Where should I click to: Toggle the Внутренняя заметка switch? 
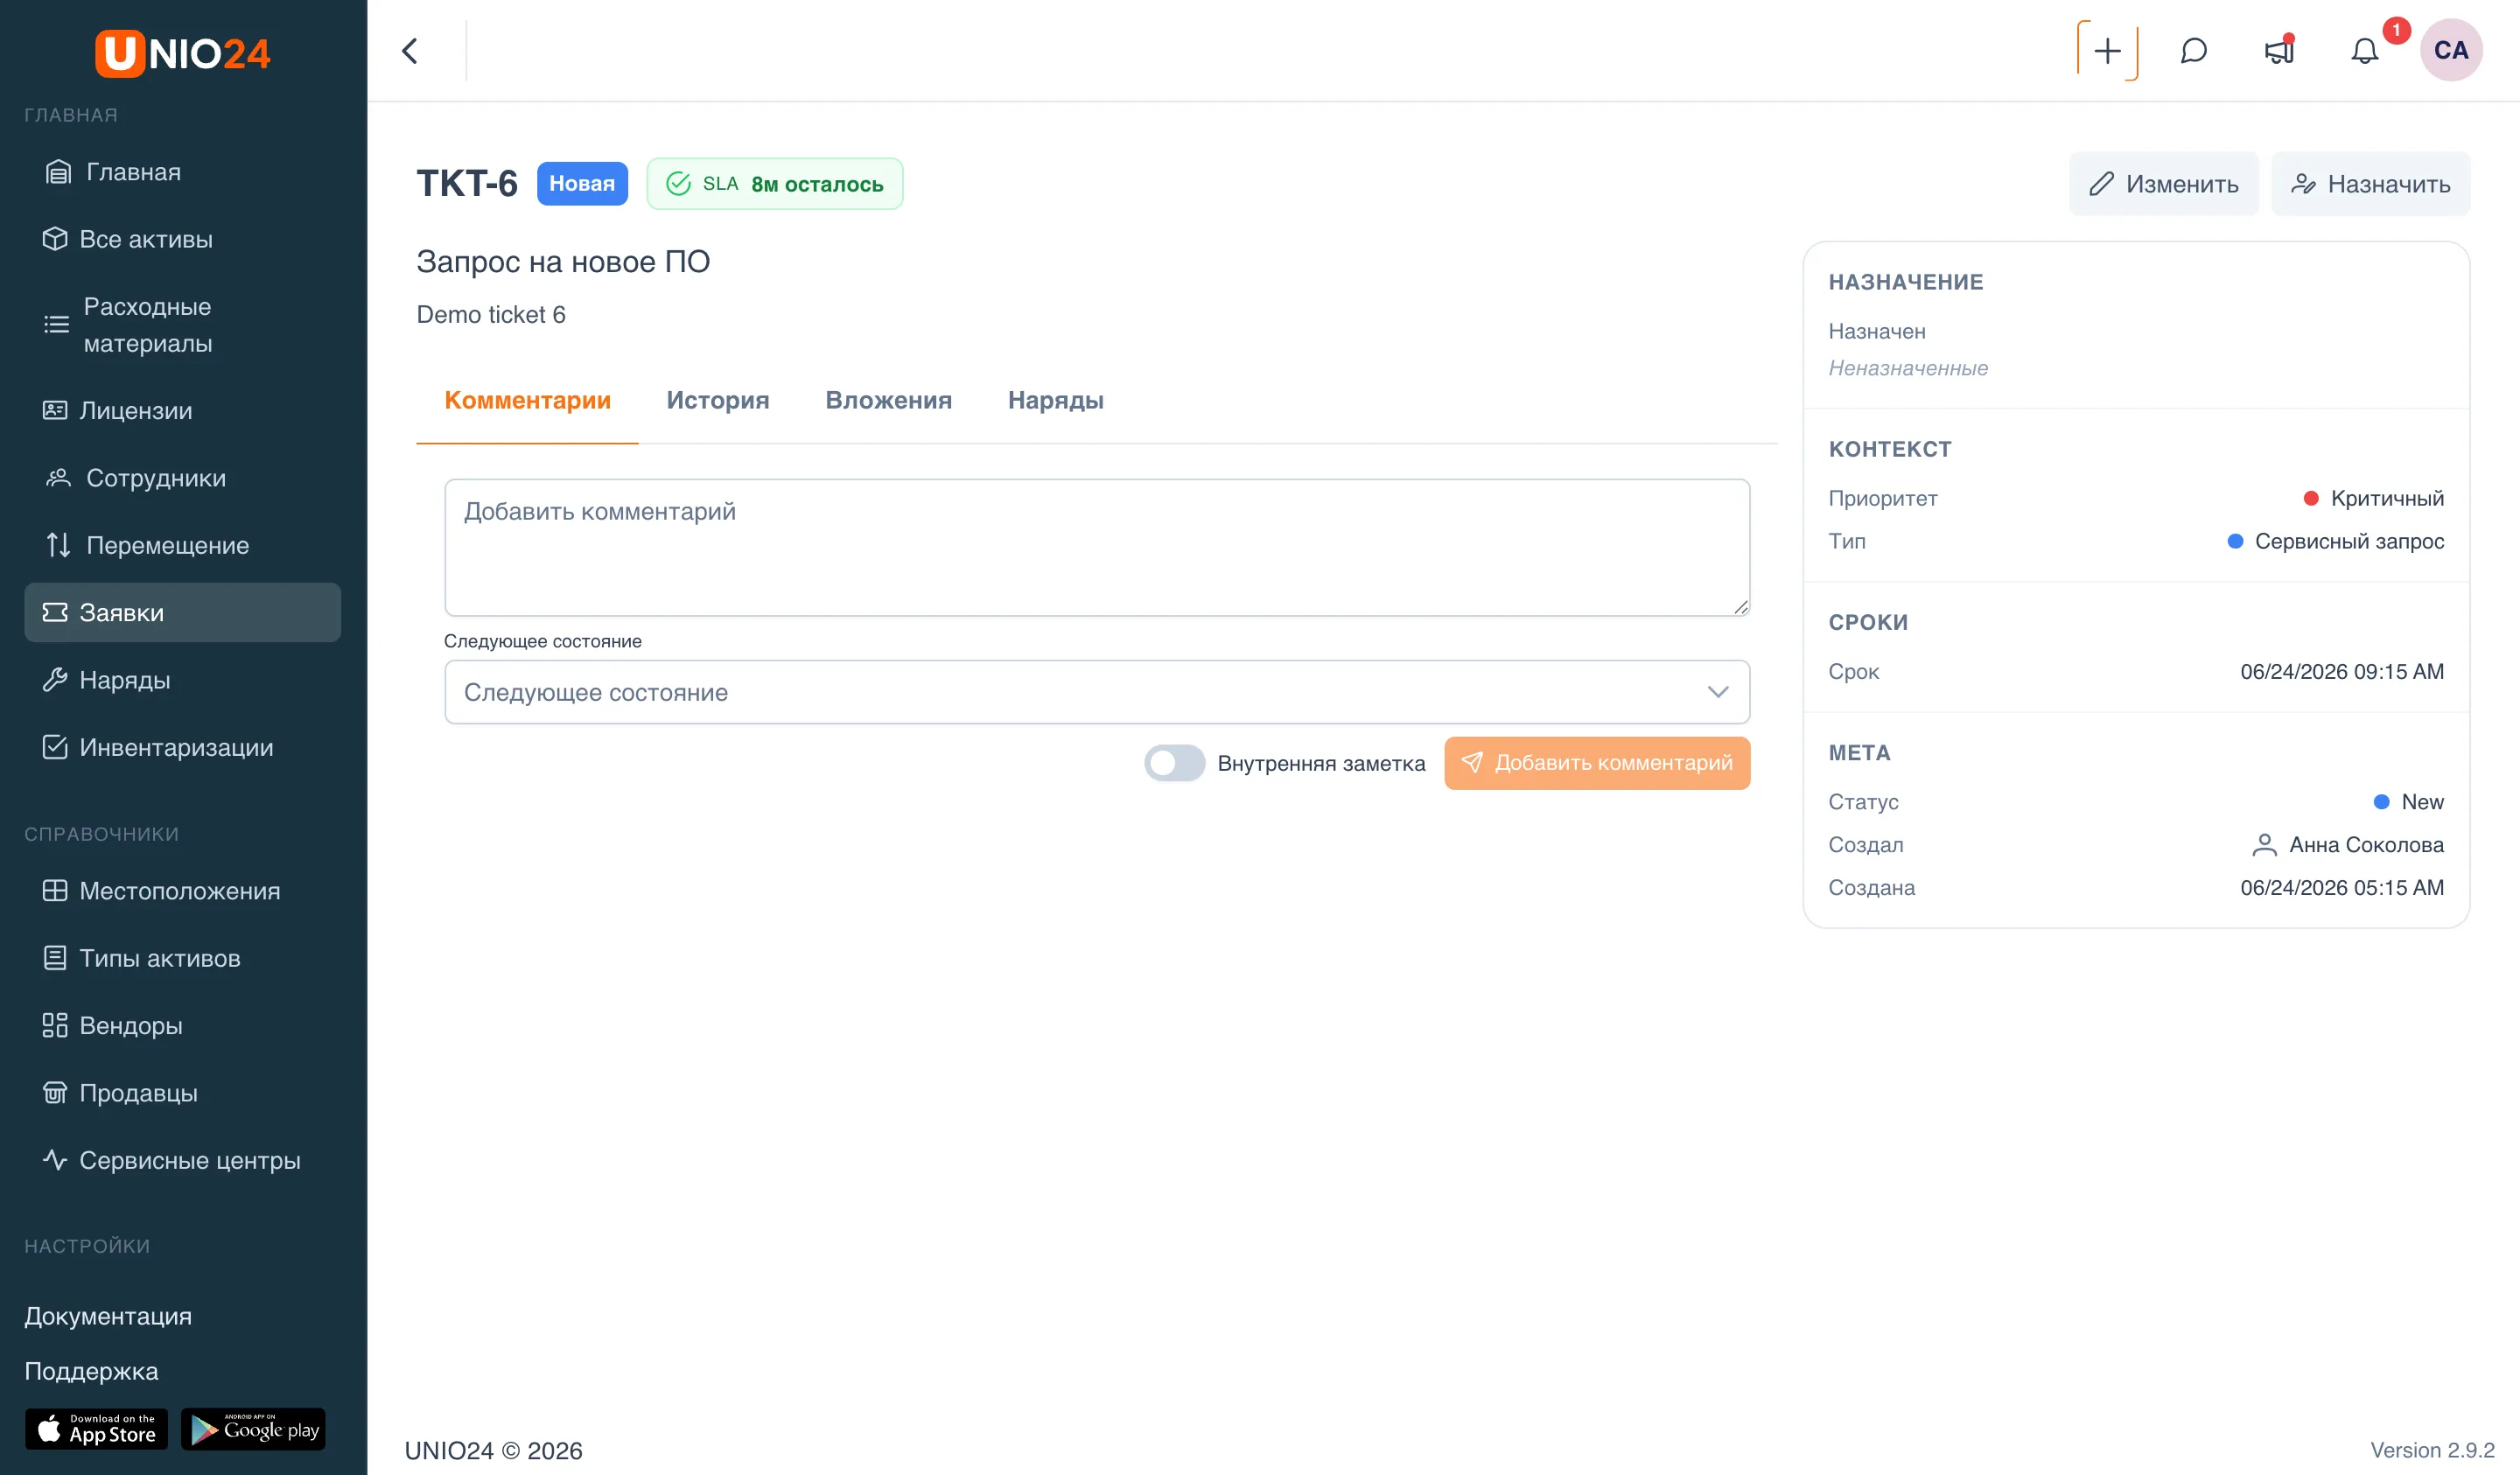(1174, 763)
